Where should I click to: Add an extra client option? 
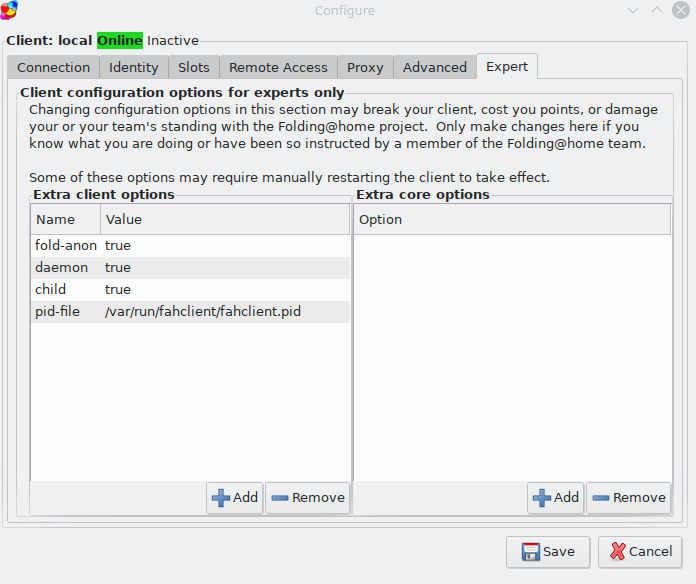pyautogui.click(x=235, y=498)
